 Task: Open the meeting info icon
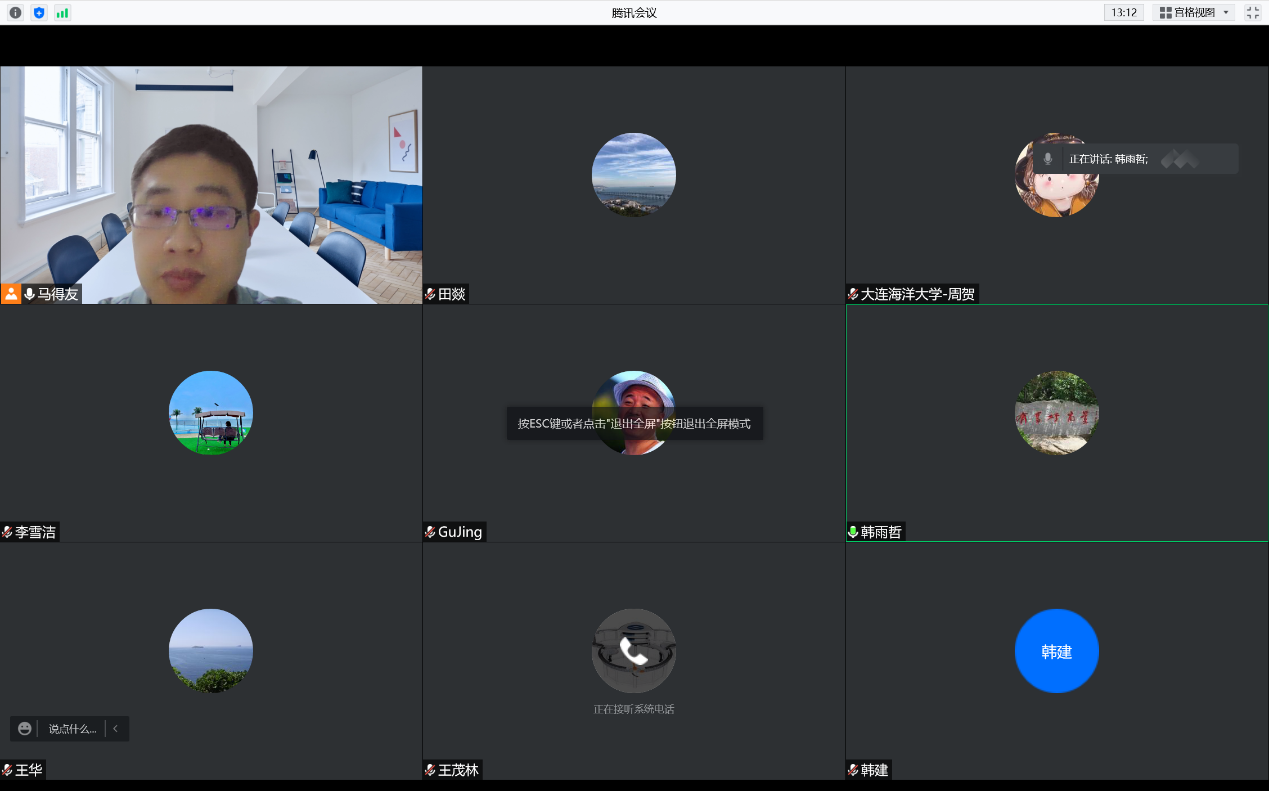[x=15, y=13]
